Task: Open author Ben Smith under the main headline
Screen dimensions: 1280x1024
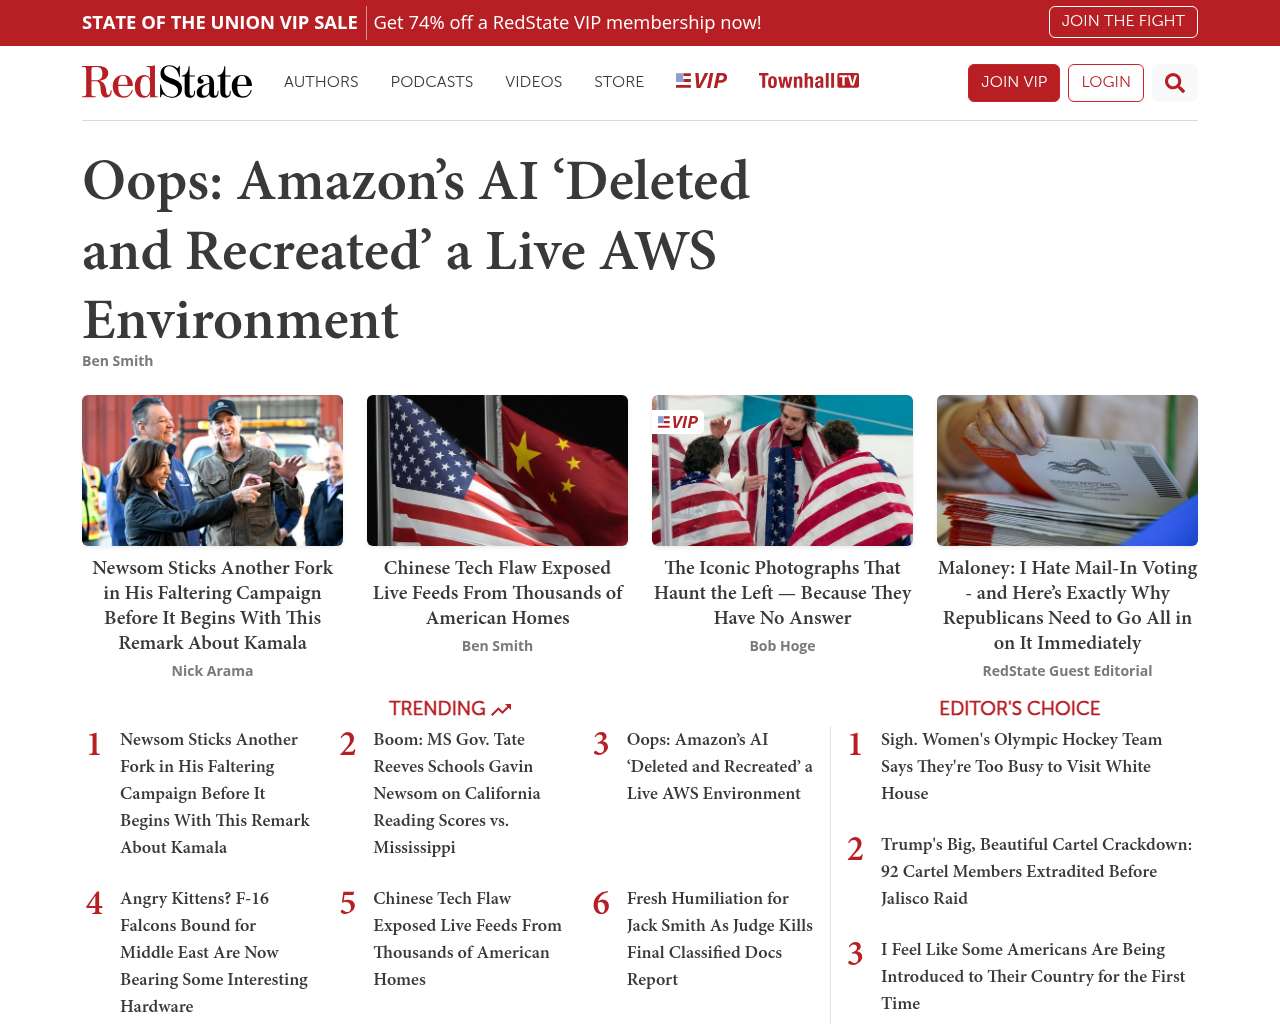Action: coord(118,361)
